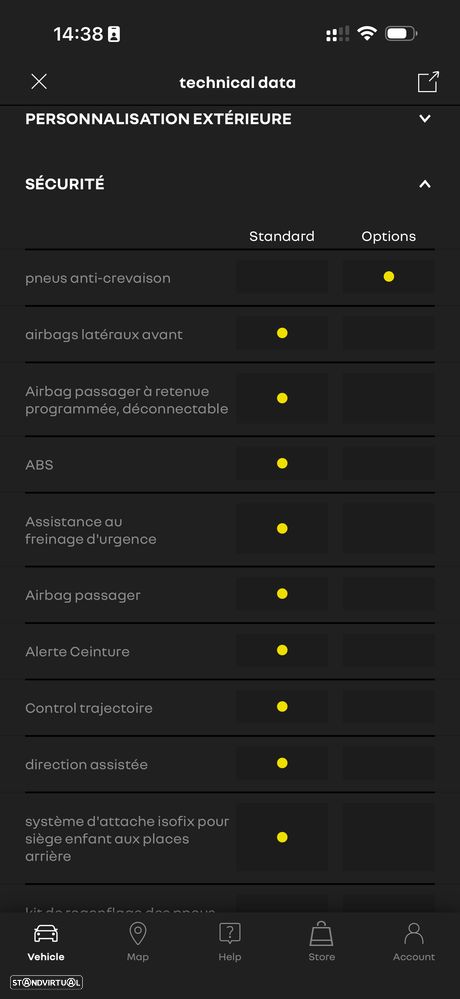Tap the Standard dot for ABS

click(x=282, y=463)
